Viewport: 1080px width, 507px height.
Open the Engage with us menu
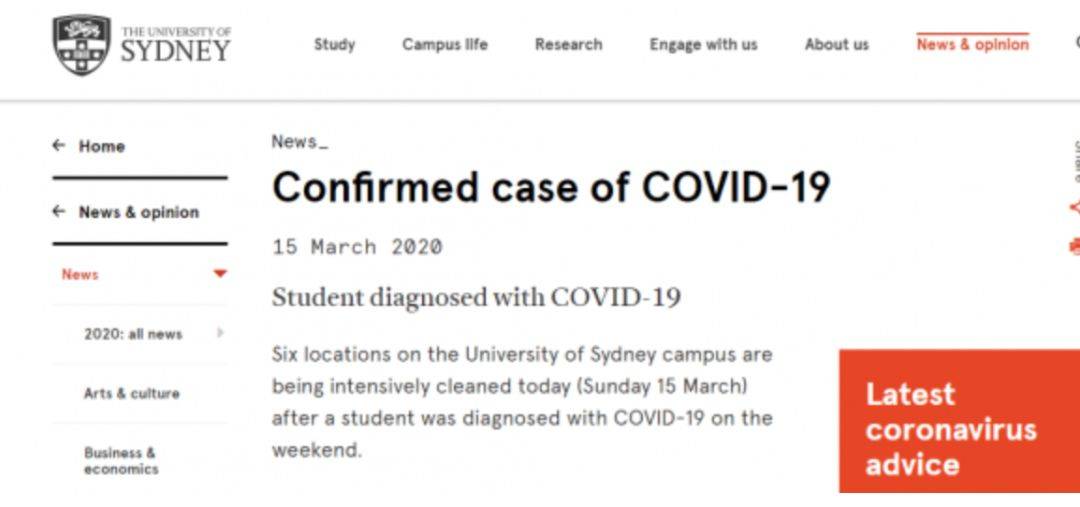(x=703, y=45)
